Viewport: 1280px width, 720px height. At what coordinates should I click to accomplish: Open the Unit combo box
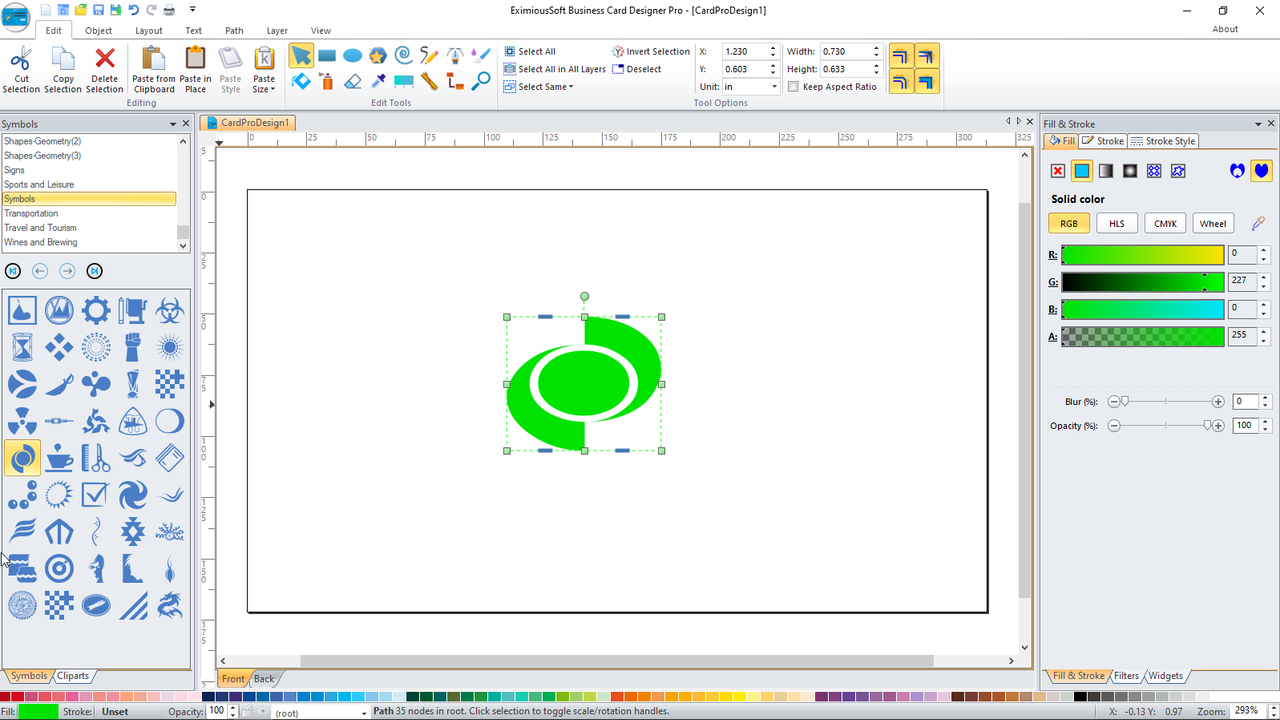(x=751, y=87)
